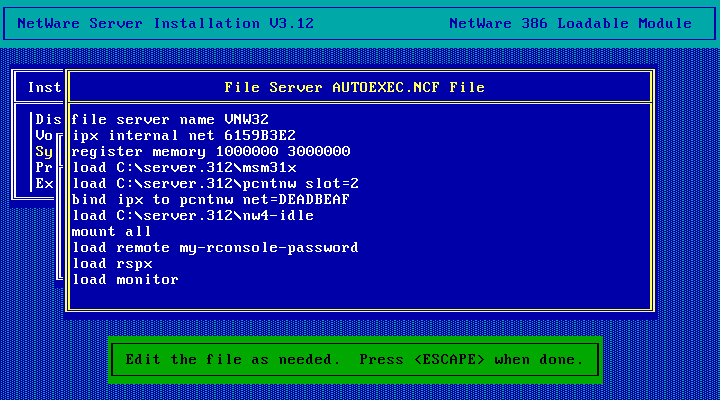
Task: Place cursor on 'register memory 1000000 3000000' line
Action: 211,152
